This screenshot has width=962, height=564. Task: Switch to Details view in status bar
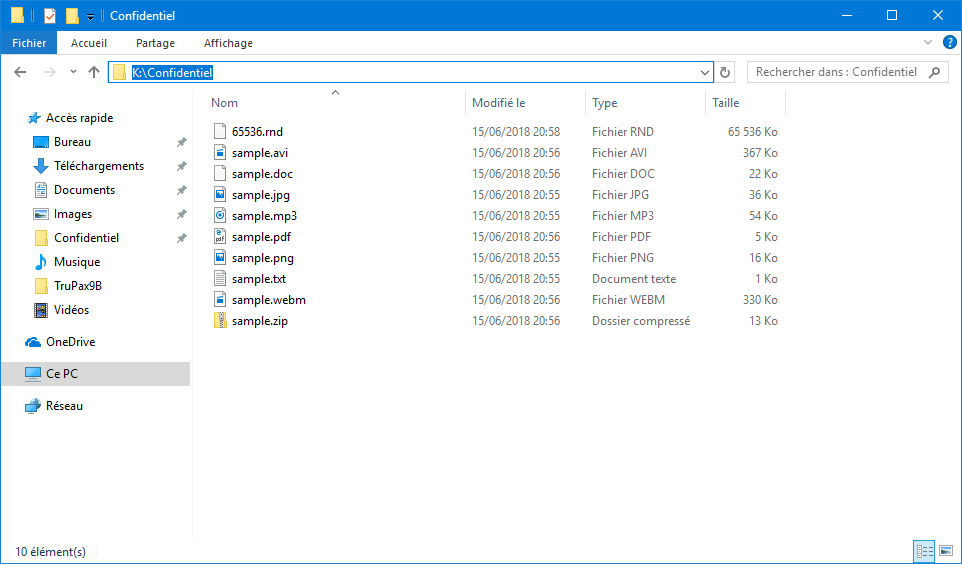pos(923,551)
